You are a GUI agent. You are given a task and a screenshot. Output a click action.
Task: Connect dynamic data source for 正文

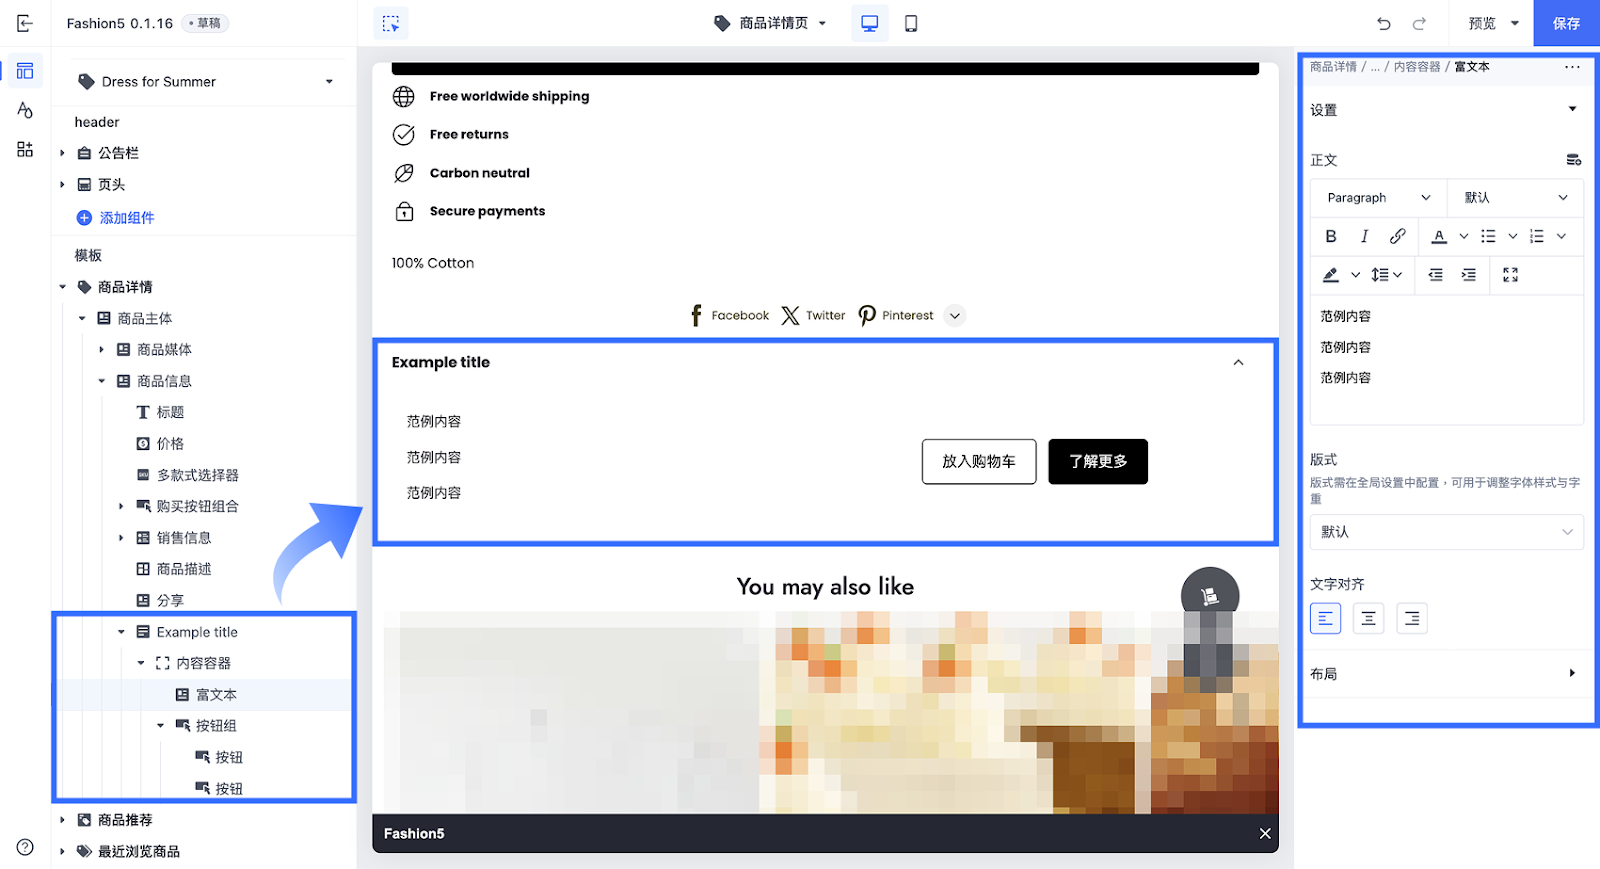[1573, 160]
